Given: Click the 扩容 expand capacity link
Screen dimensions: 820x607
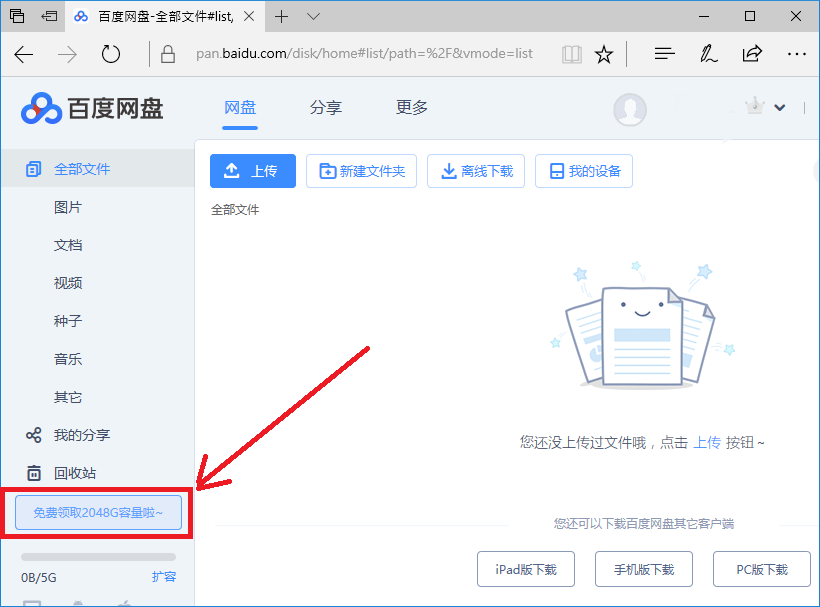Looking at the screenshot, I should [x=164, y=577].
